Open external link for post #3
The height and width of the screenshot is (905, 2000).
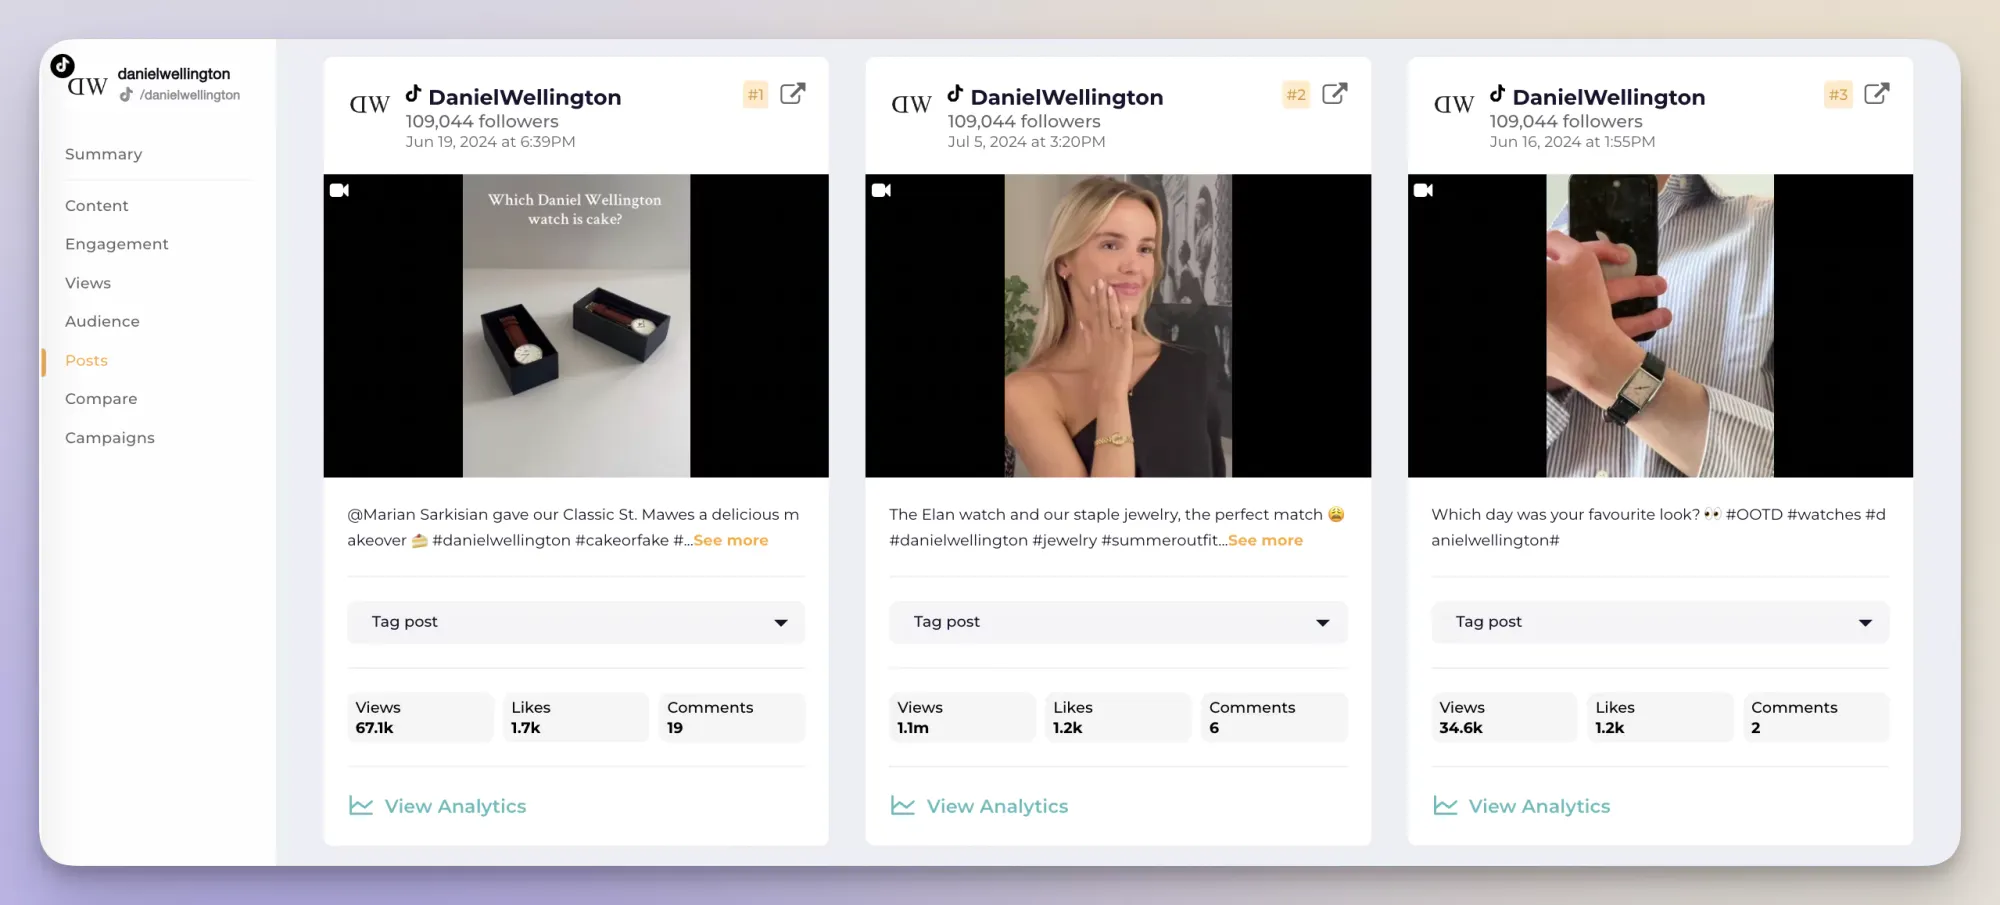pos(1876,94)
